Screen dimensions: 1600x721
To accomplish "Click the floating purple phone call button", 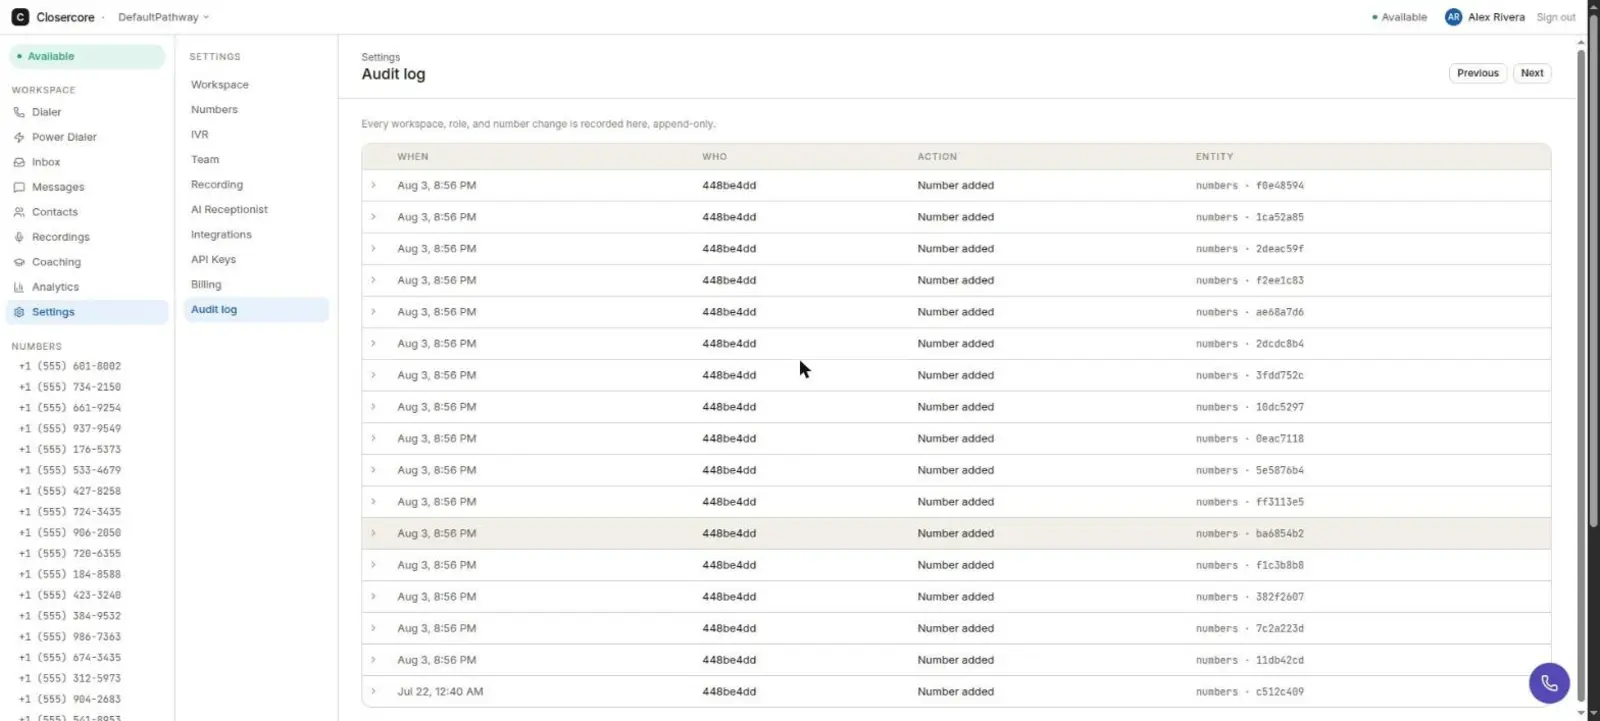I will (x=1549, y=683).
